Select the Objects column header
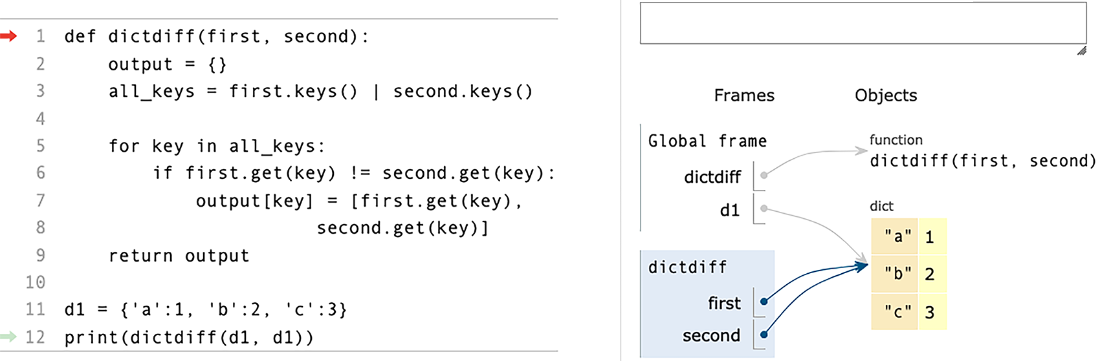 click(885, 95)
